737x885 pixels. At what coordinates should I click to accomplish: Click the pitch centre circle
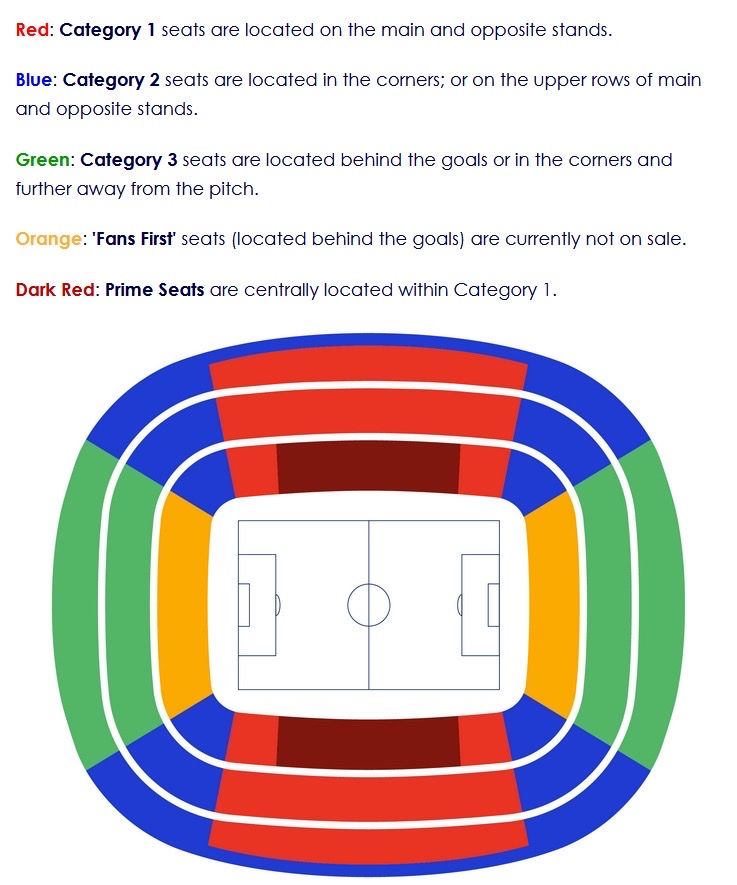click(x=368, y=604)
